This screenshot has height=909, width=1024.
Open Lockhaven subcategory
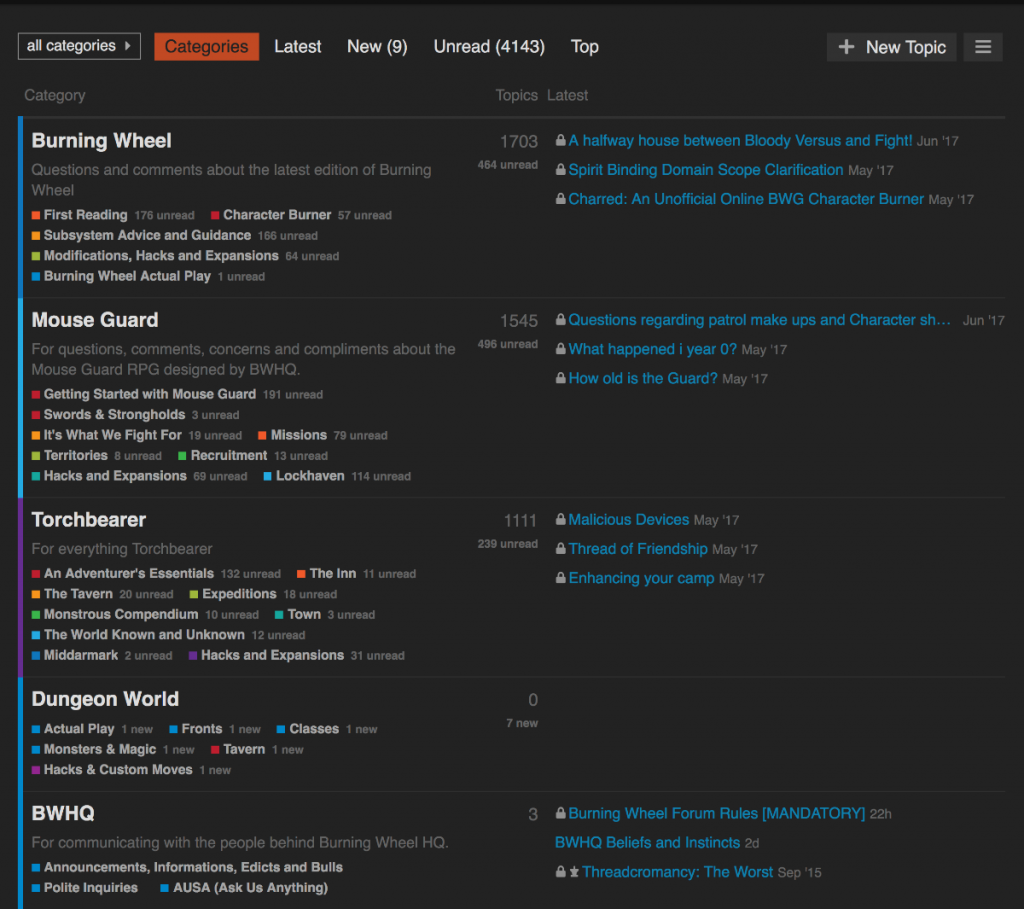click(310, 476)
